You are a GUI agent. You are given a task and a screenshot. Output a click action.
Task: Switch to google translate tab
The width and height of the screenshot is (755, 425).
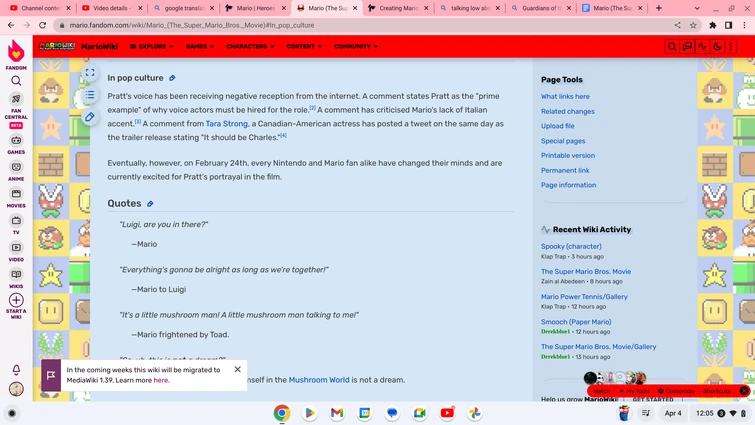click(183, 8)
